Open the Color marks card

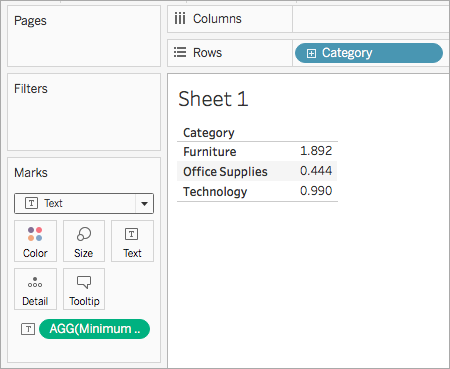pyautogui.click(x=35, y=241)
